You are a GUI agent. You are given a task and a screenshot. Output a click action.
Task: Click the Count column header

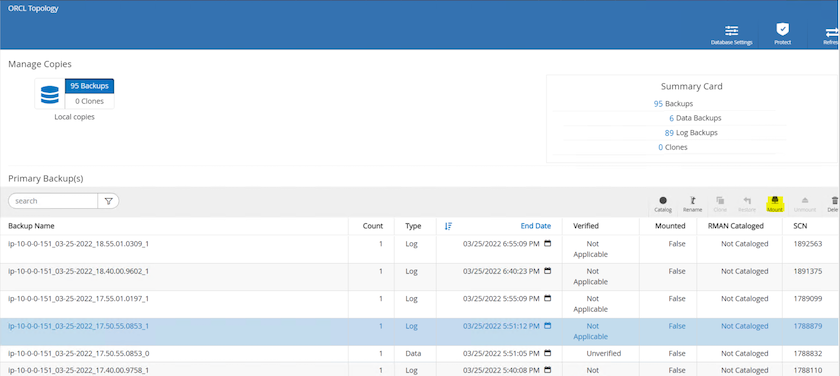point(373,226)
